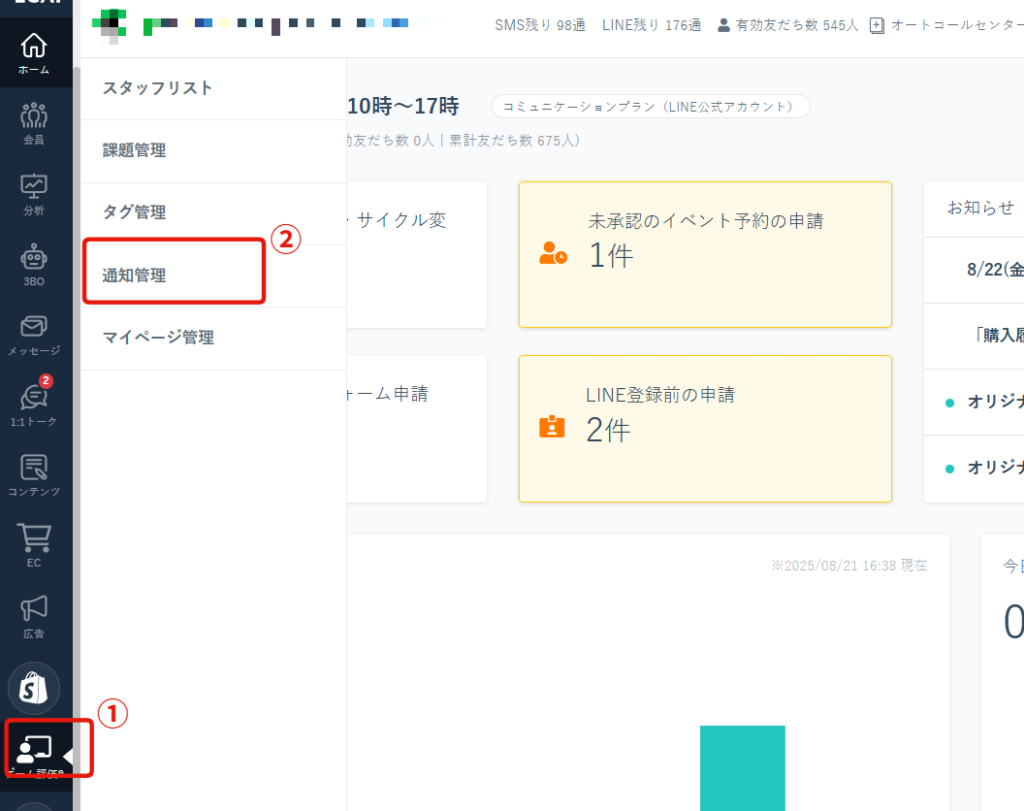Screen dimensions: 1024x811
Task: Open the EC shopping cart icon
Action: pos(34,546)
